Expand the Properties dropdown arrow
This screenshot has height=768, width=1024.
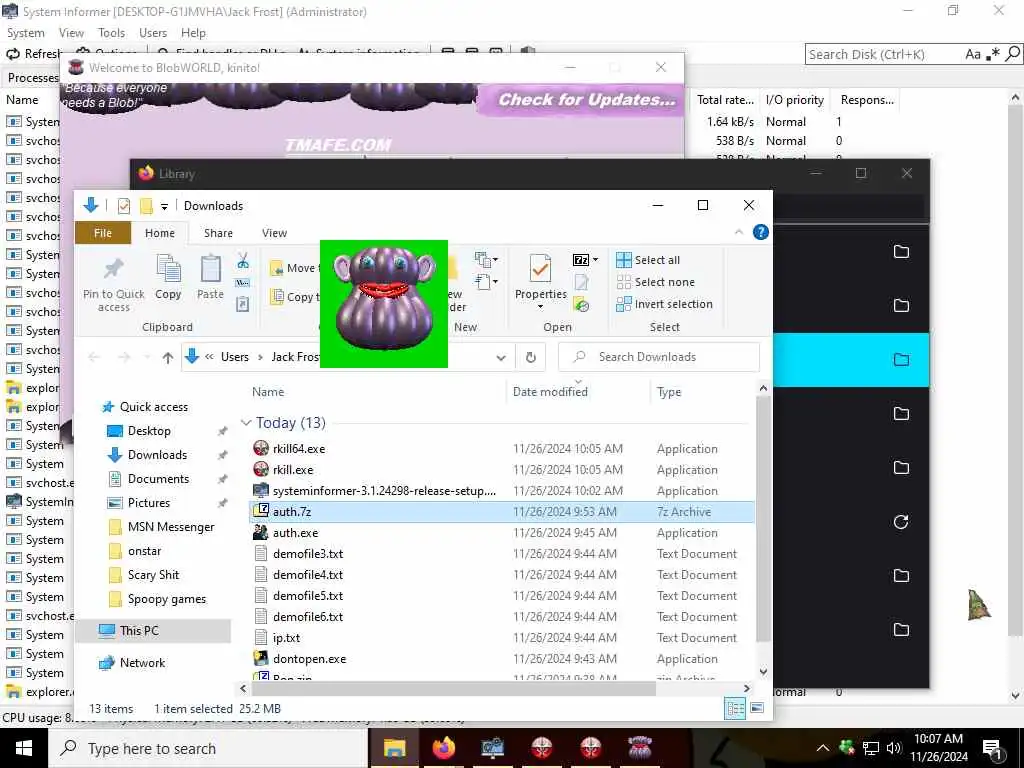(540, 307)
